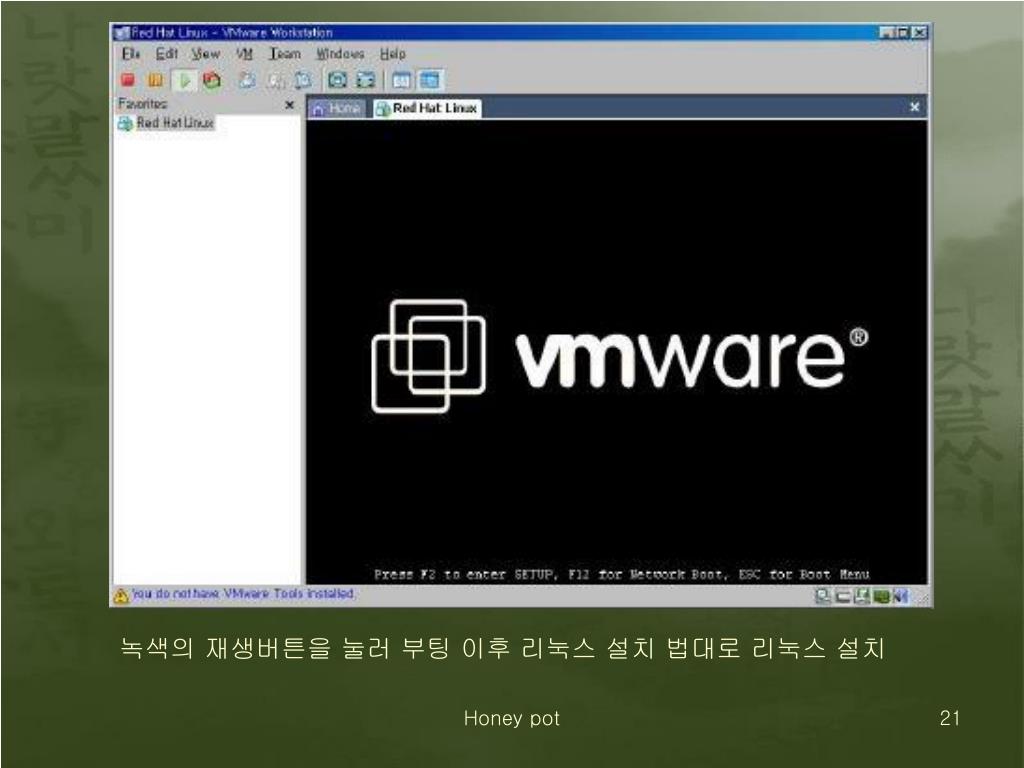1024x768 pixels.
Task: Click the red Power Off toolbar button
Action: [x=127, y=79]
